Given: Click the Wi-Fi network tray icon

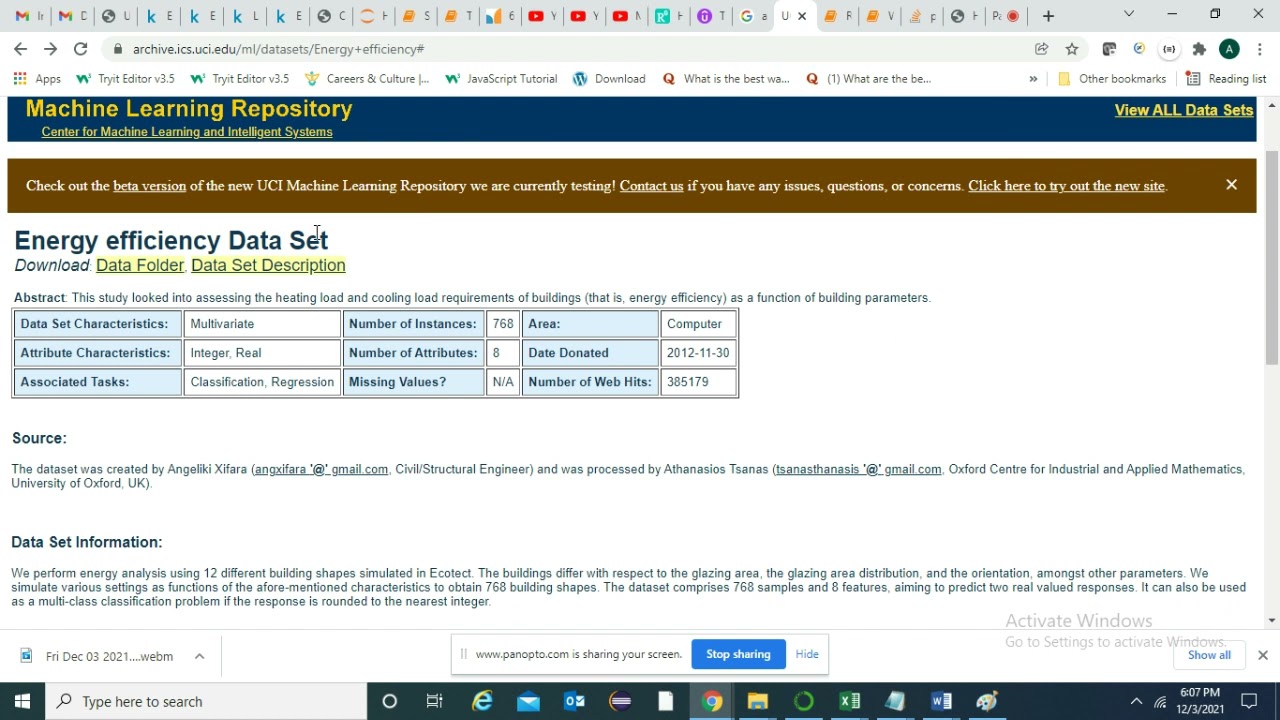Looking at the screenshot, I should click(x=1160, y=701).
